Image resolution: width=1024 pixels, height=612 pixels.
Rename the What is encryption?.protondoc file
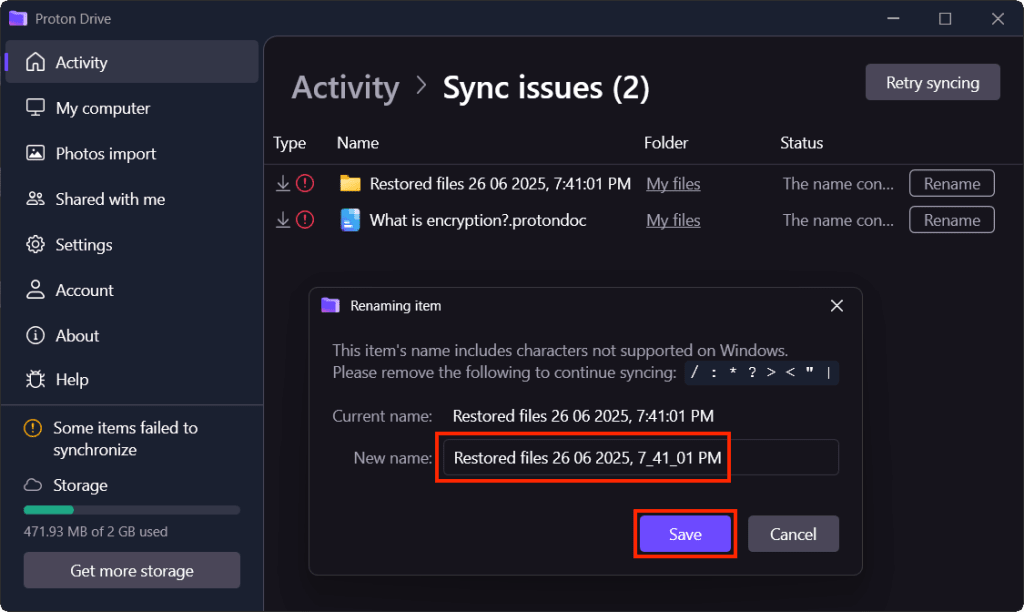coord(952,220)
